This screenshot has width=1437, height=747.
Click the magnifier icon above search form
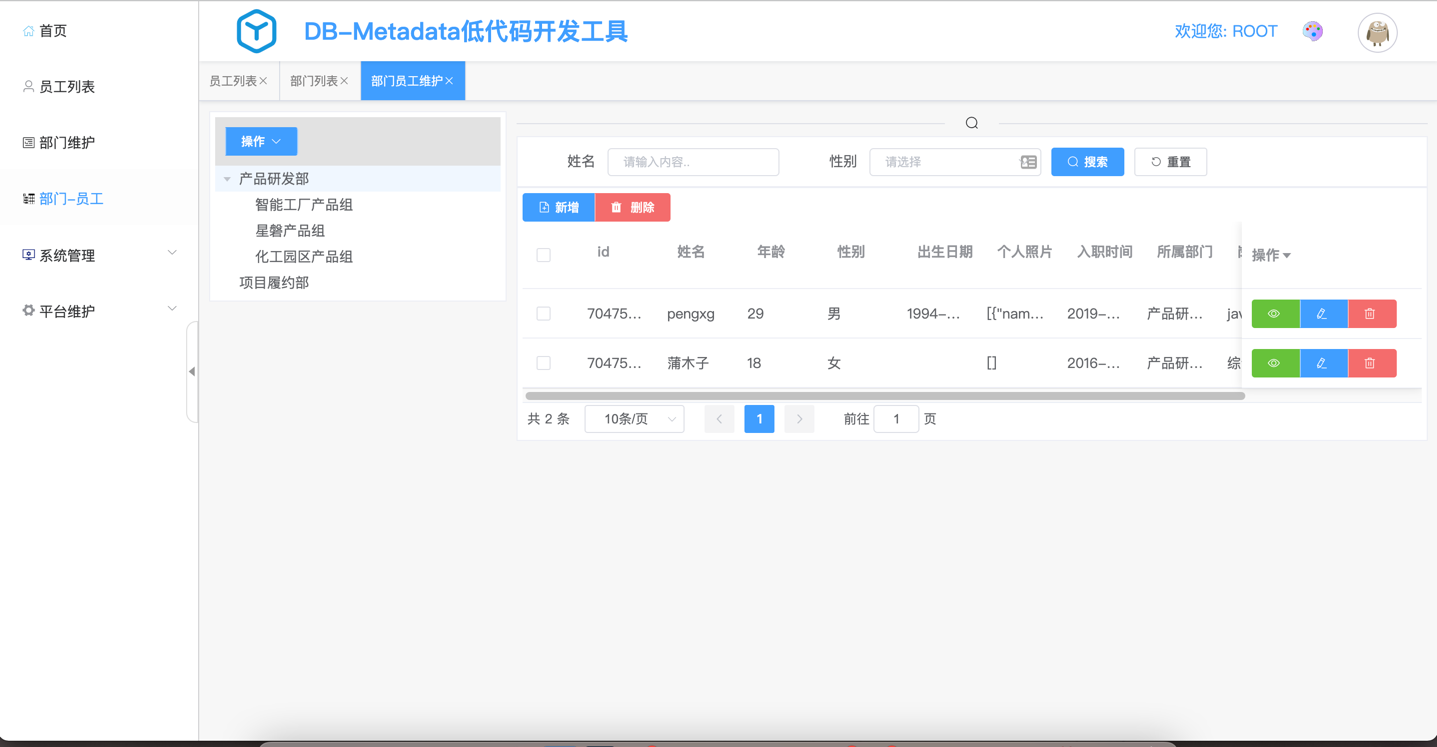tap(971, 123)
